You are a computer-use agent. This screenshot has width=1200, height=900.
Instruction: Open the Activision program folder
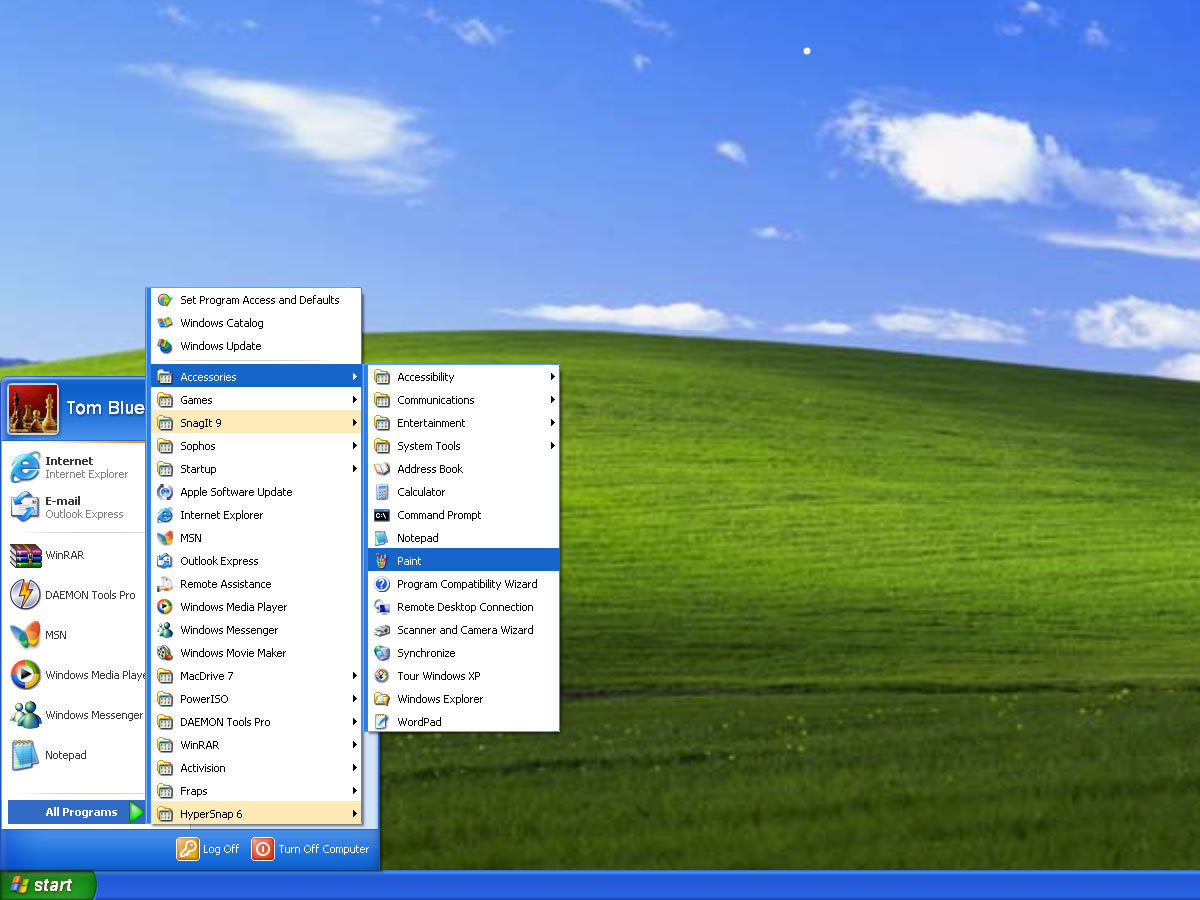pyautogui.click(x=256, y=768)
